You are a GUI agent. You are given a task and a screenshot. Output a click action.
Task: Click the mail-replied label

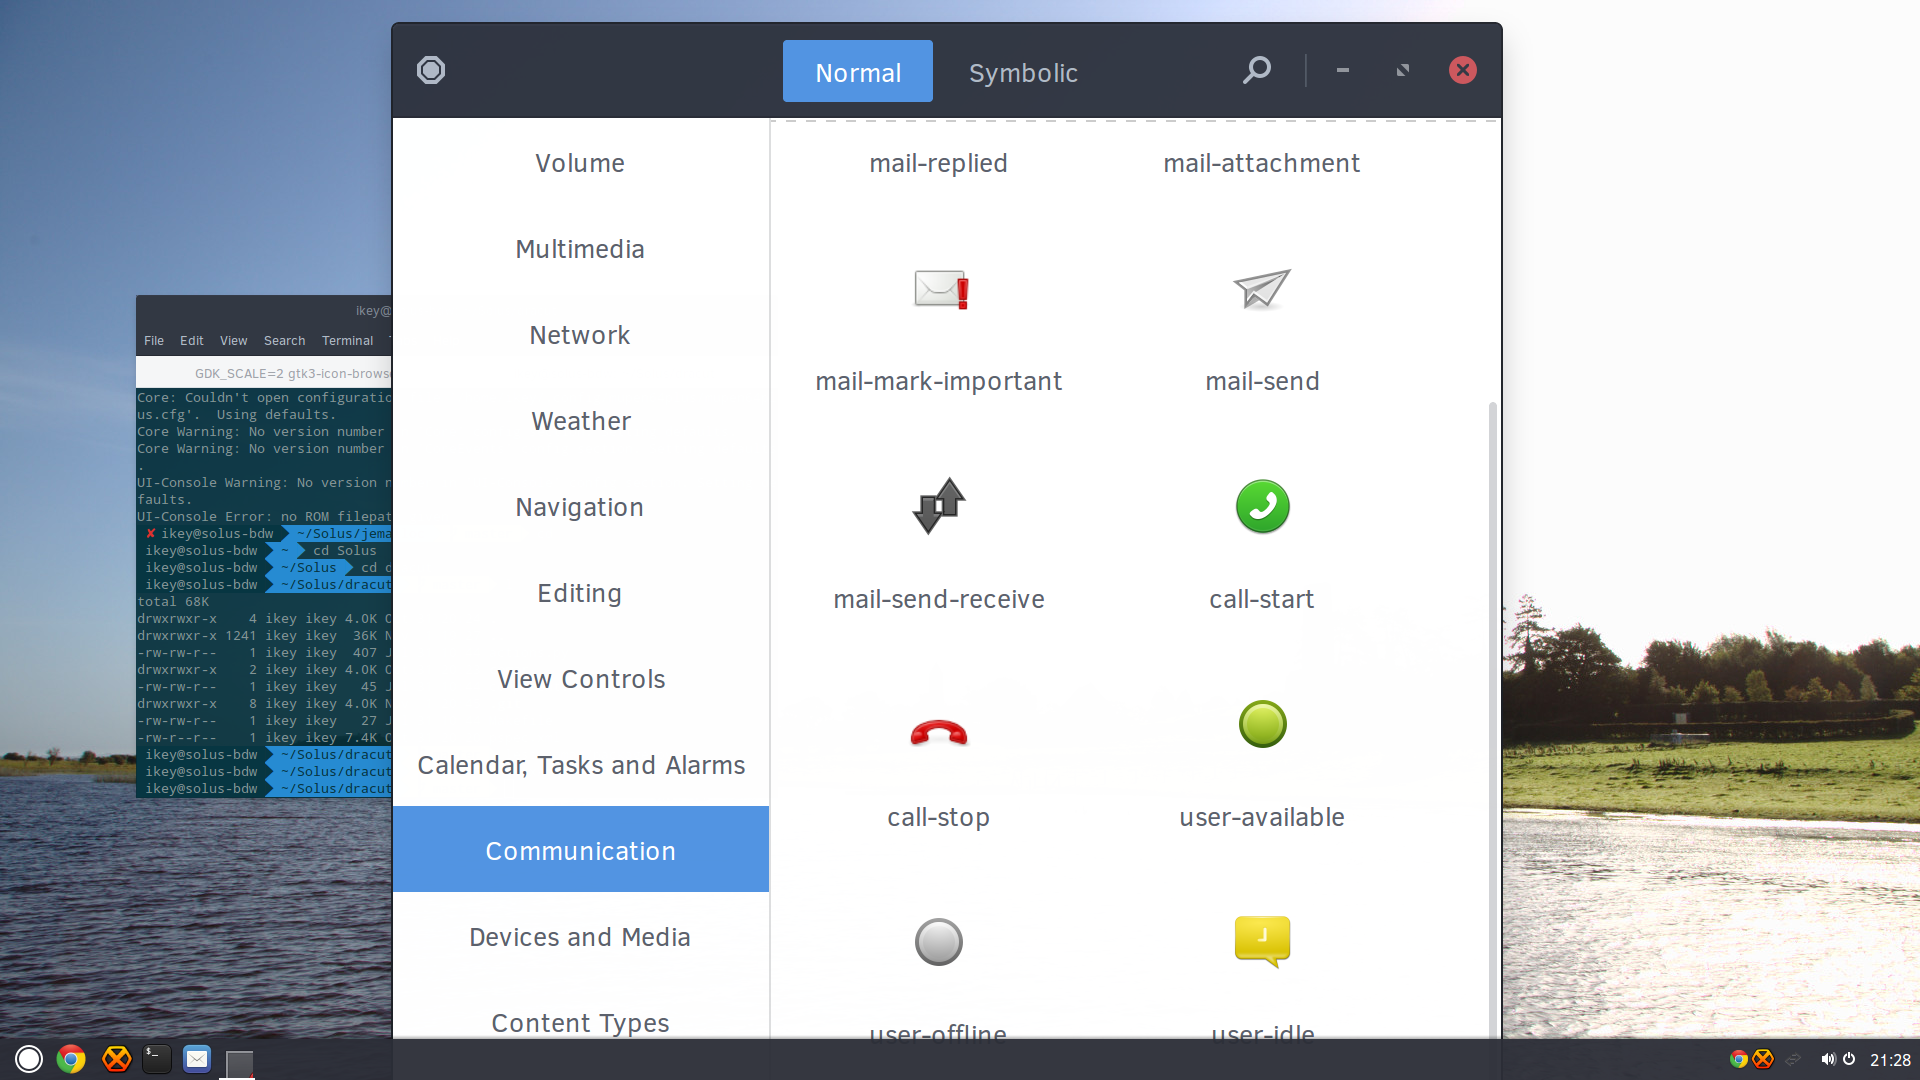click(x=938, y=163)
